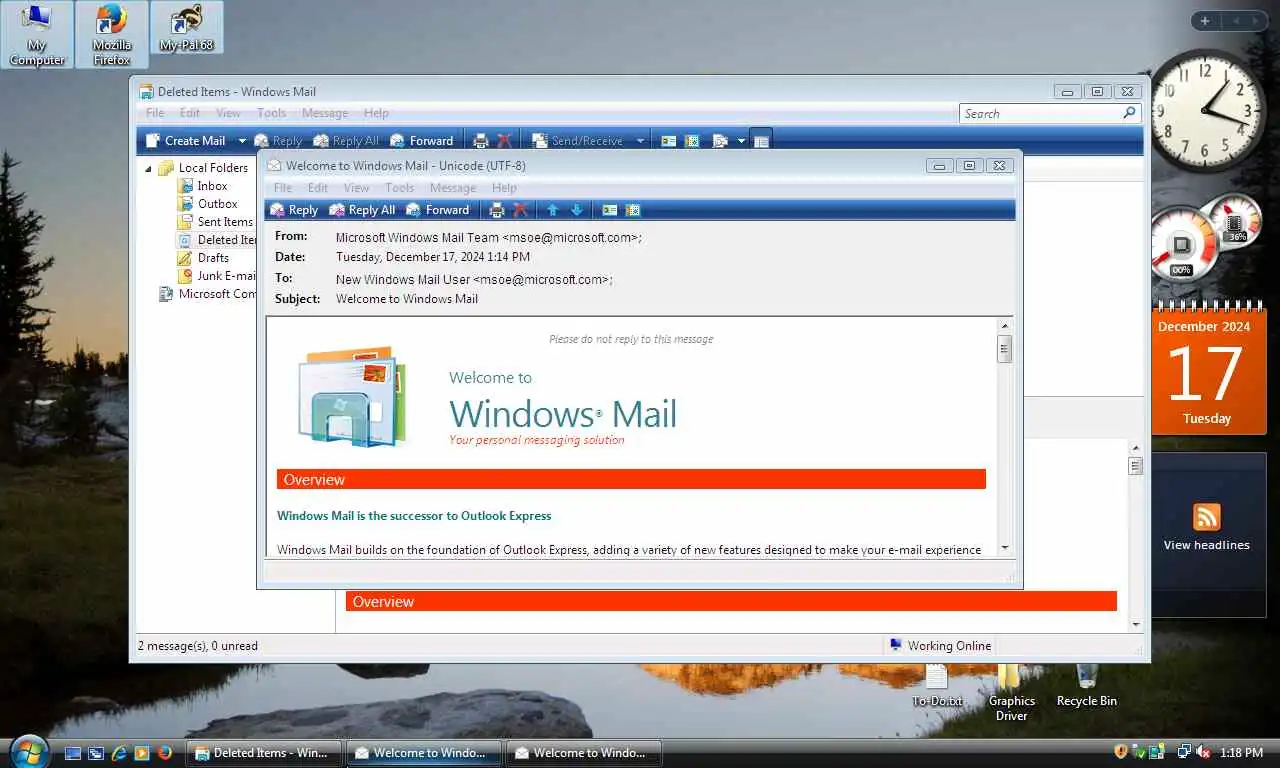Click the magnifier icon in the Search box
The width and height of the screenshot is (1280, 768).
(x=1130, y=114)
